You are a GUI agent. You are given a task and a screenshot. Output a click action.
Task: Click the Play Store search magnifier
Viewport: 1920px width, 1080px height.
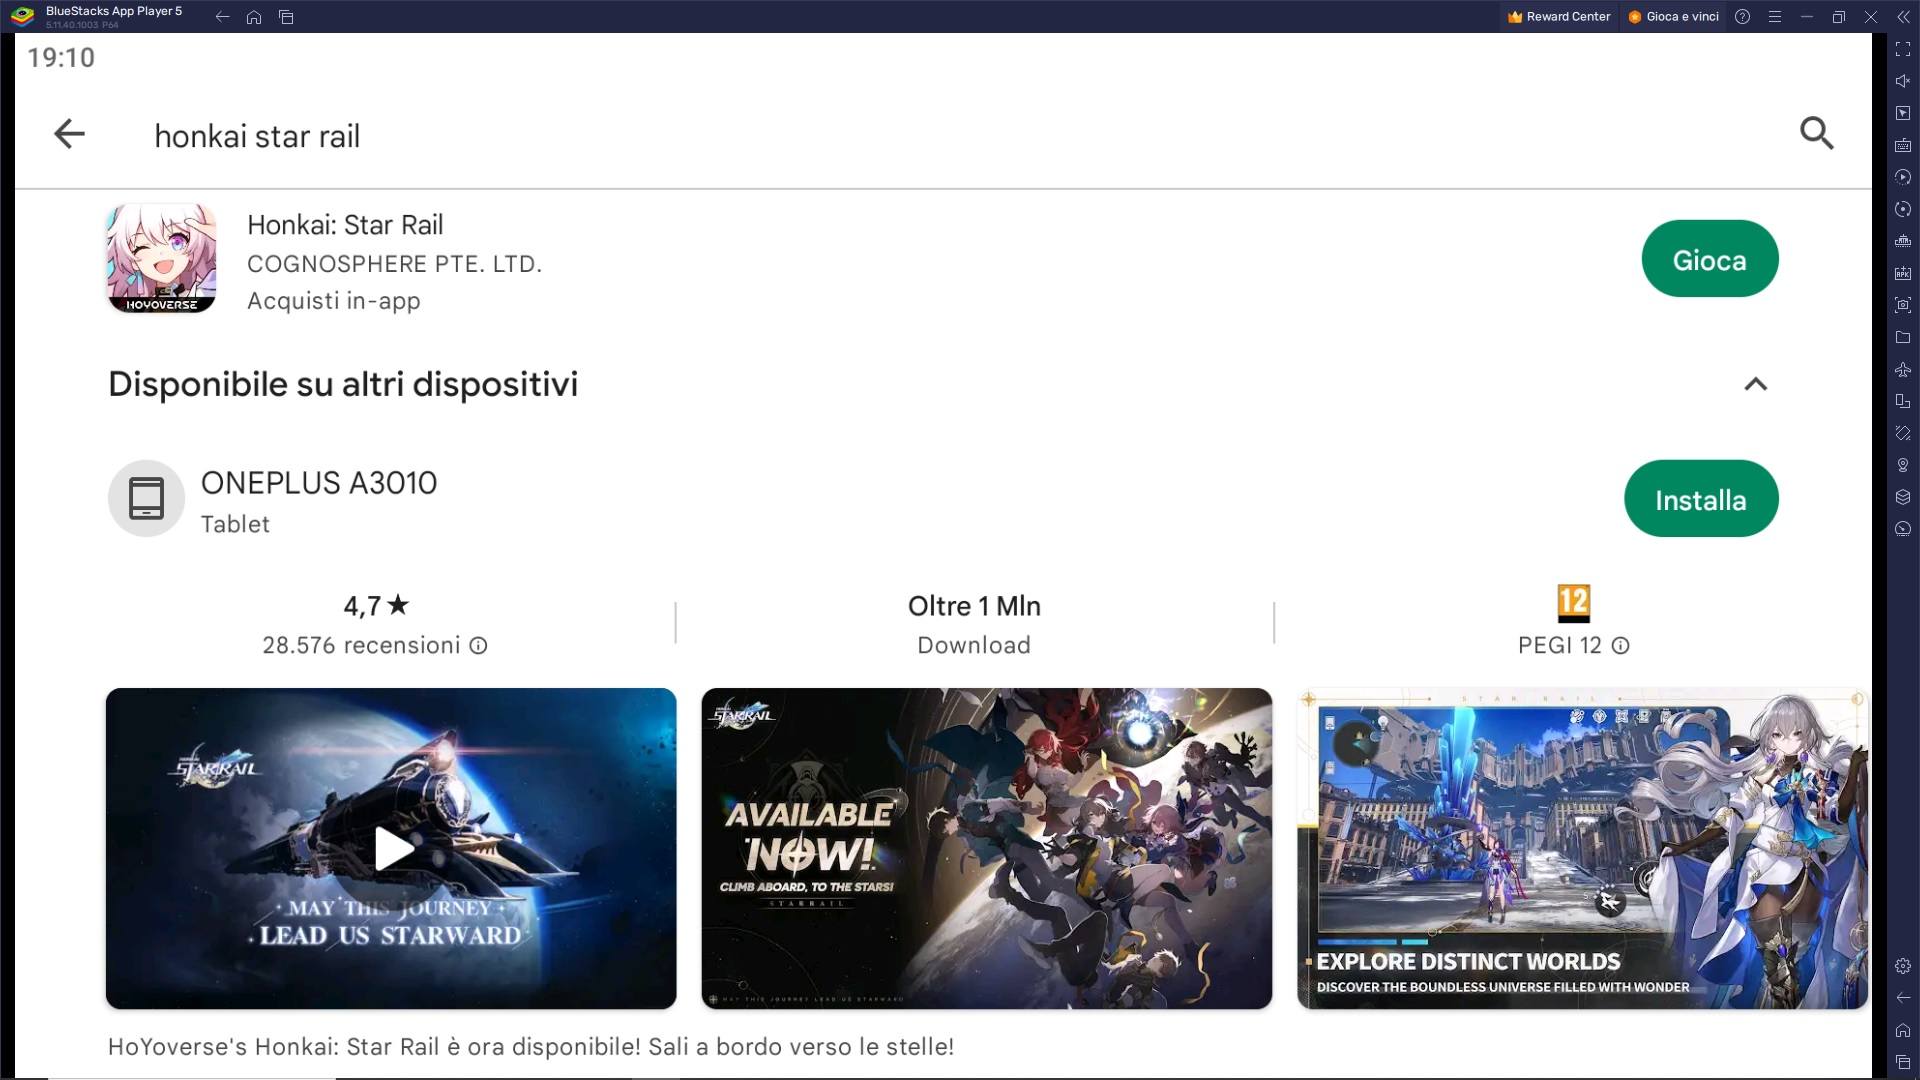(1817, 133)
